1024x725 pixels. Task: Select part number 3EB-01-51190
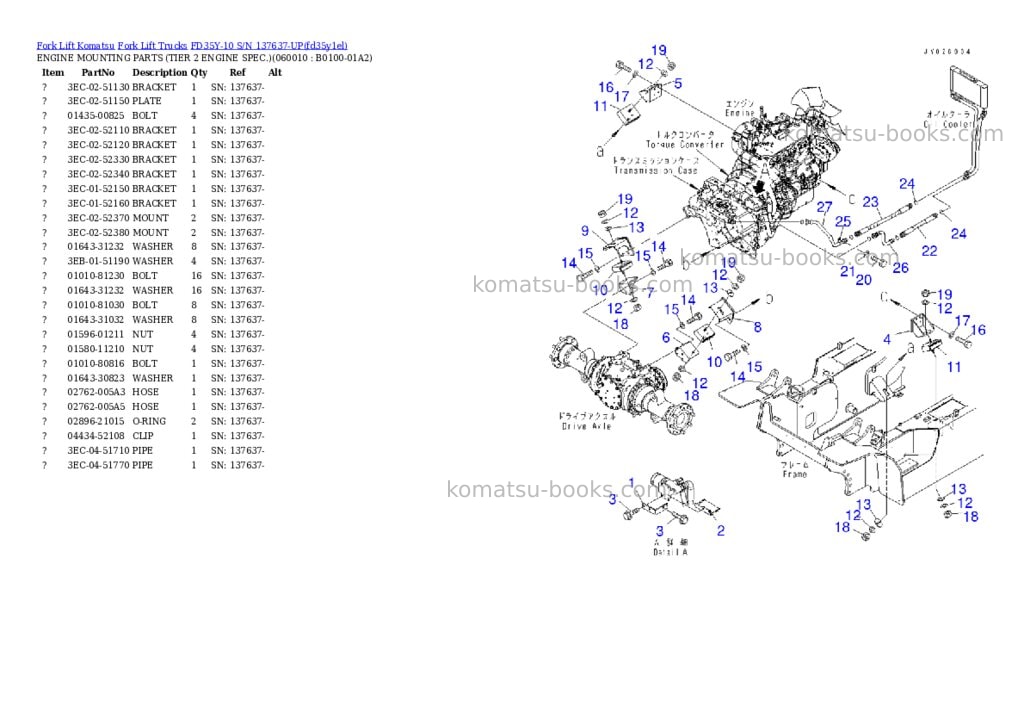[x=98, y=261]
